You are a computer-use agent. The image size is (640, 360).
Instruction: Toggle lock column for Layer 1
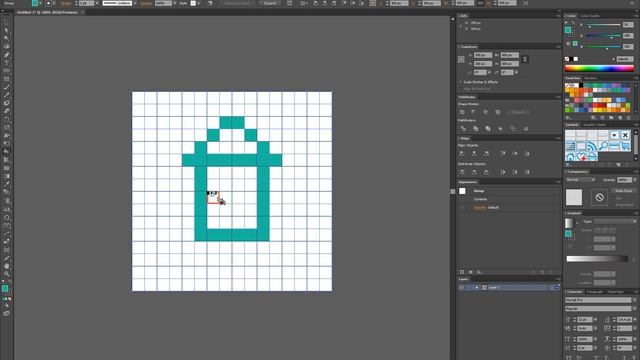point(469,287)
